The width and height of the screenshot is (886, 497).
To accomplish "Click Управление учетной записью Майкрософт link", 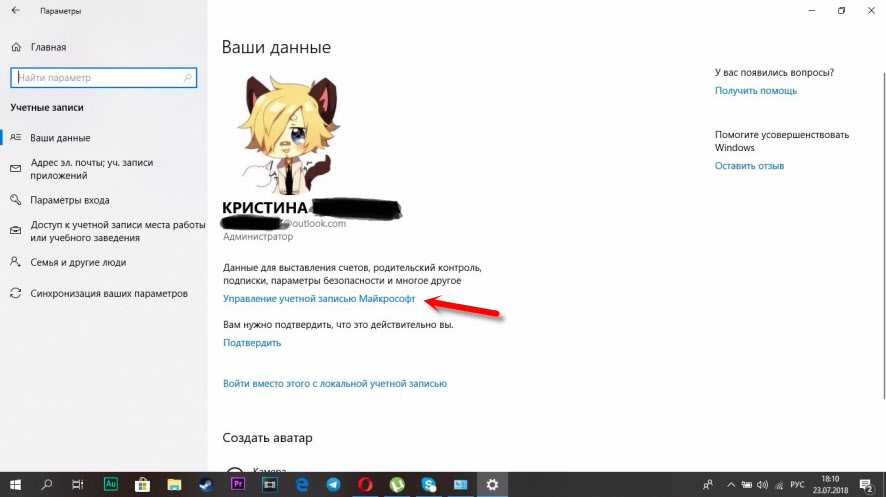I will tap(319, 299).
